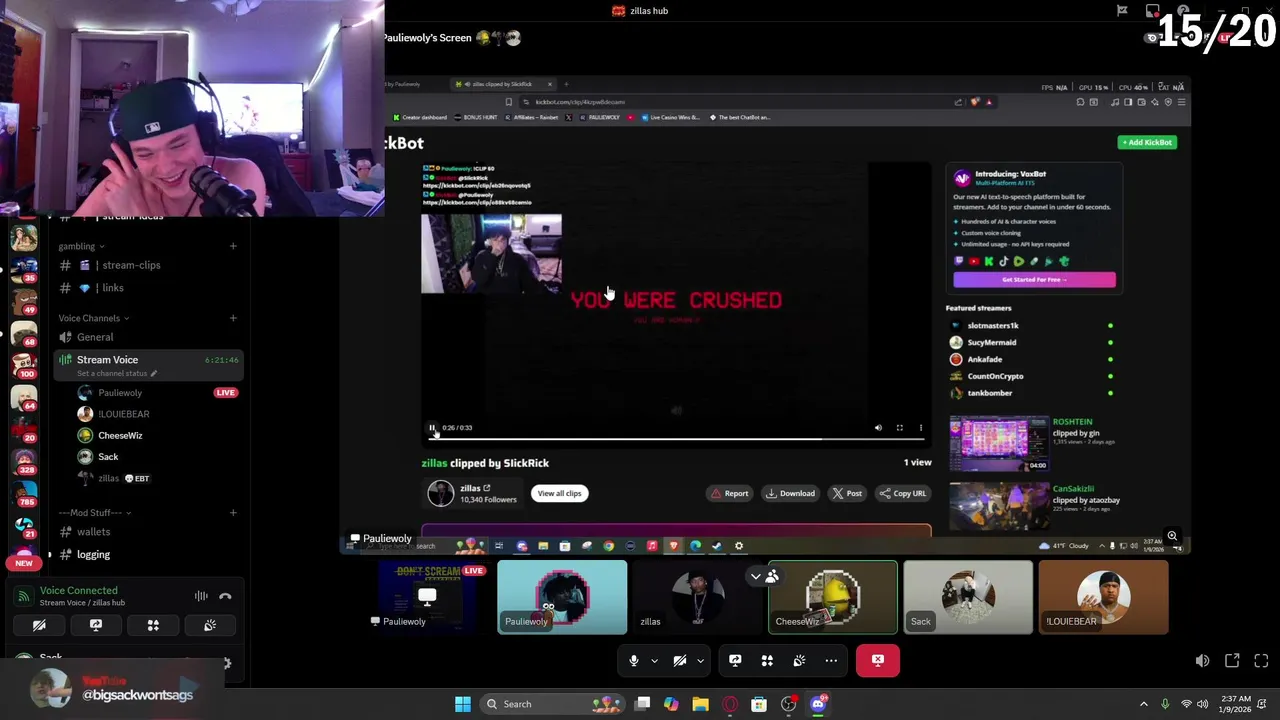Join the General voice channel
The image size is (1280, 720).
[x=148, y=337]
